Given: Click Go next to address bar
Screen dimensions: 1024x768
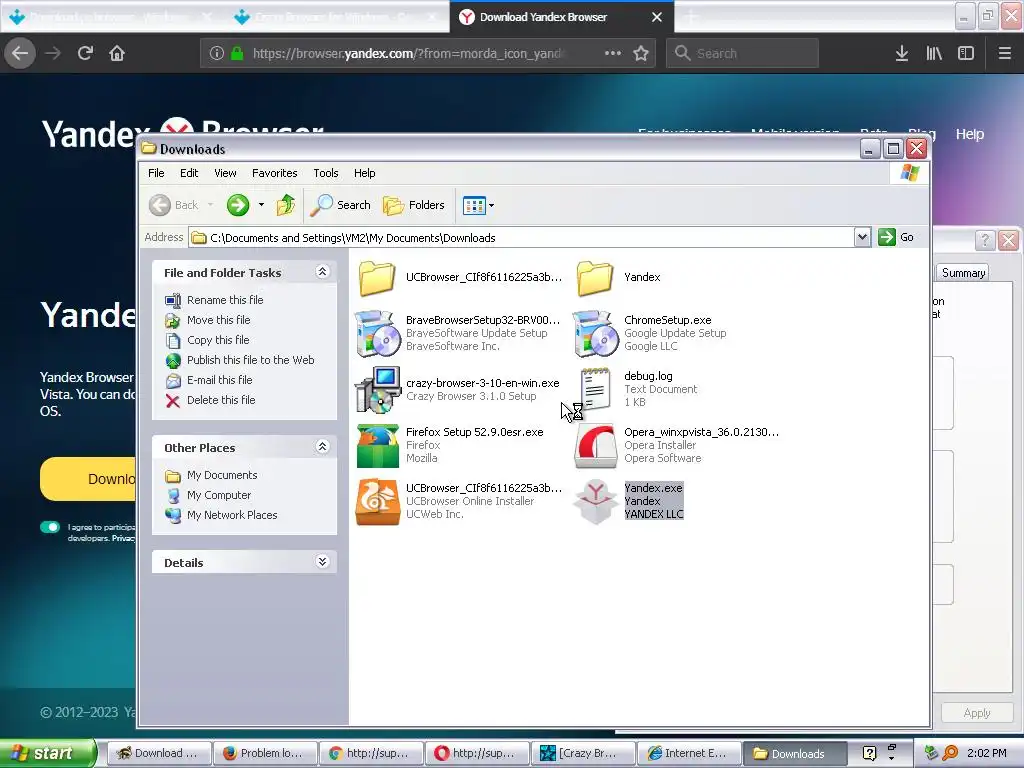Looking at the screenshot, I should pos(897,237).
